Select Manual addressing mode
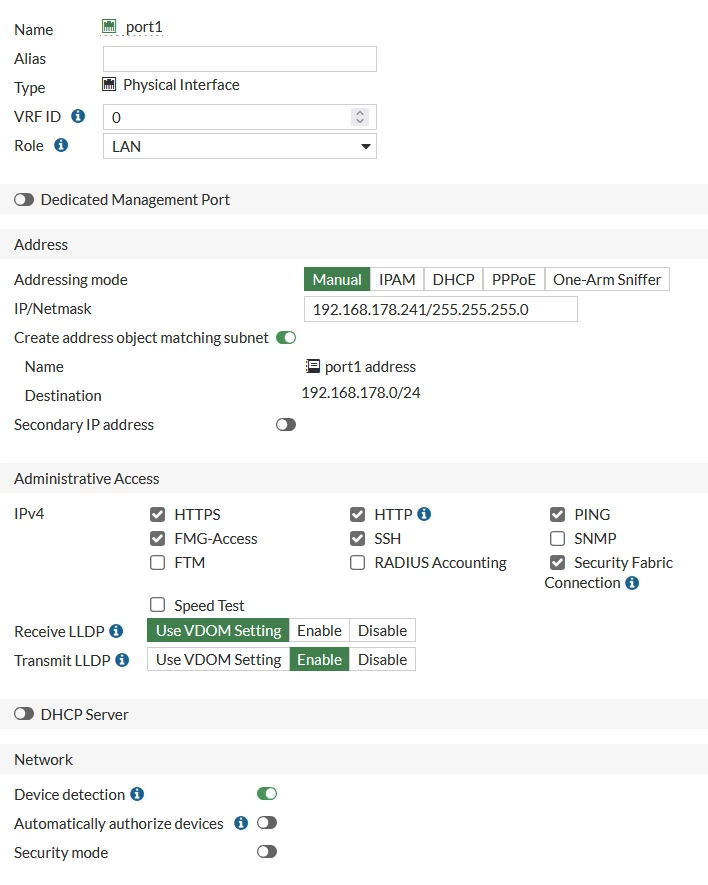This screenshot has height=885, width=708. pyautogui.click(x=337, y=279)
